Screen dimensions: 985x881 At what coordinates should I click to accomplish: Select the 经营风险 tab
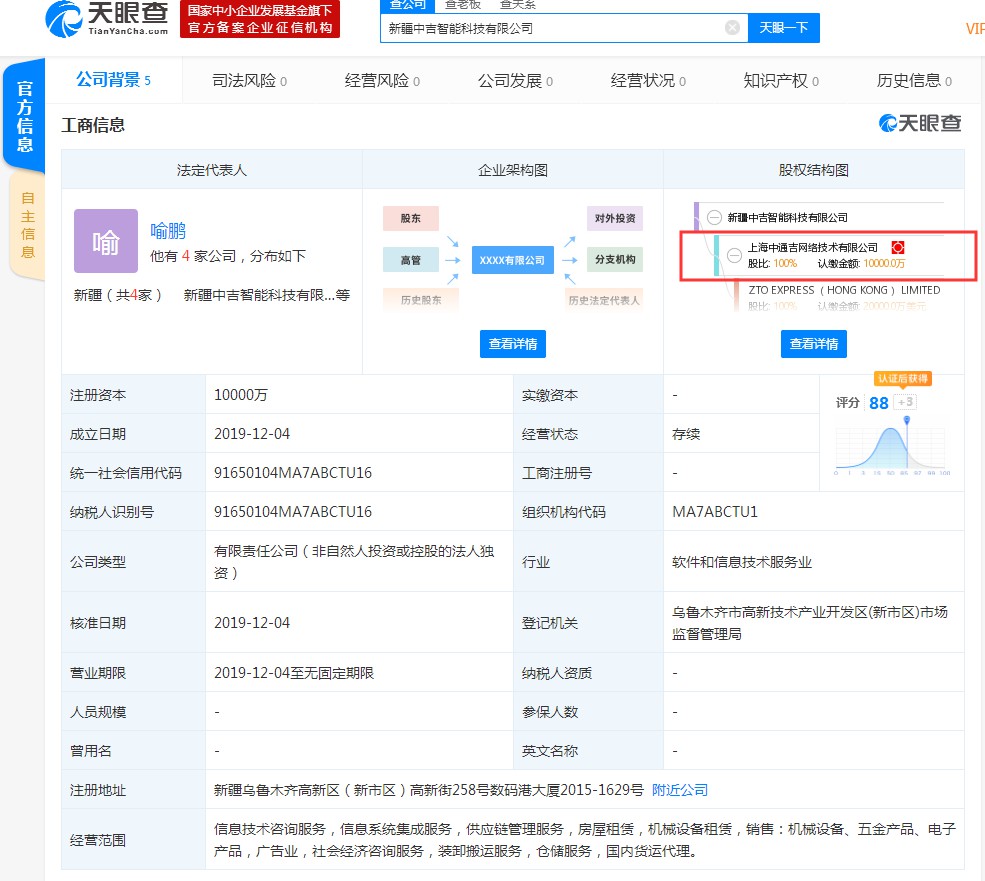coord(382,81)
